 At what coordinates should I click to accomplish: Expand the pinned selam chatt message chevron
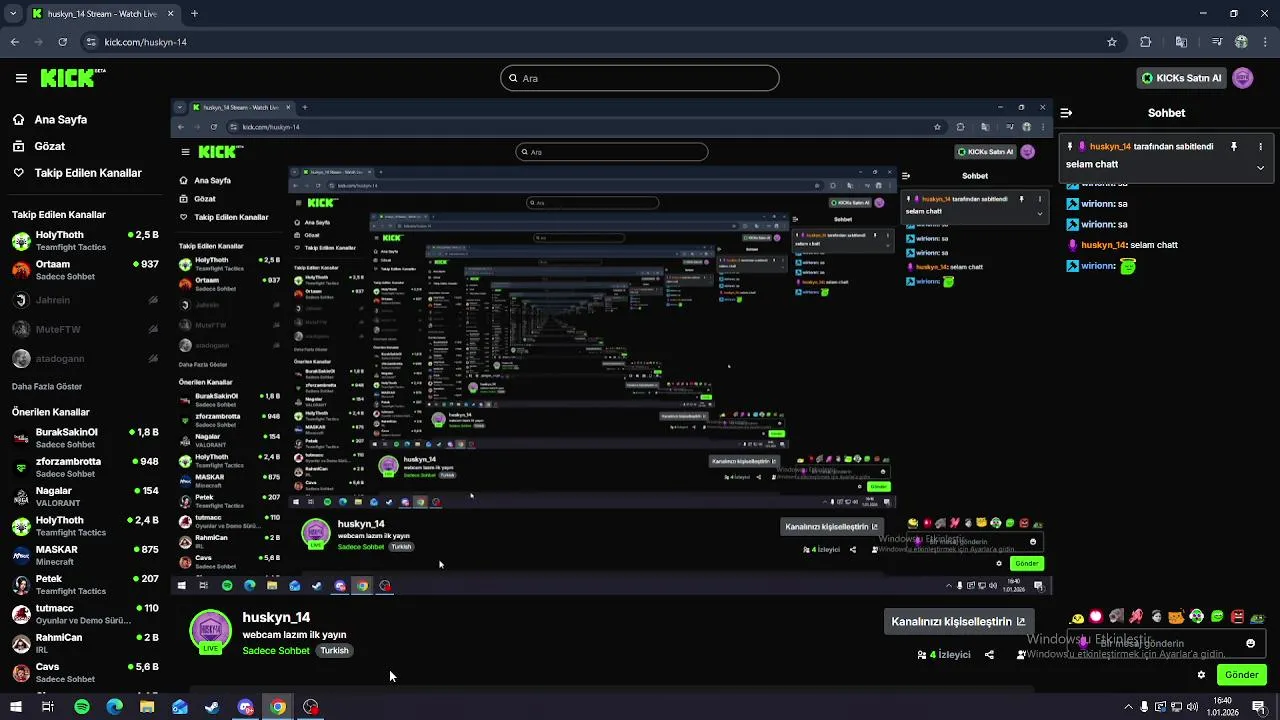pyautogui.click(x=1260, y=167)
